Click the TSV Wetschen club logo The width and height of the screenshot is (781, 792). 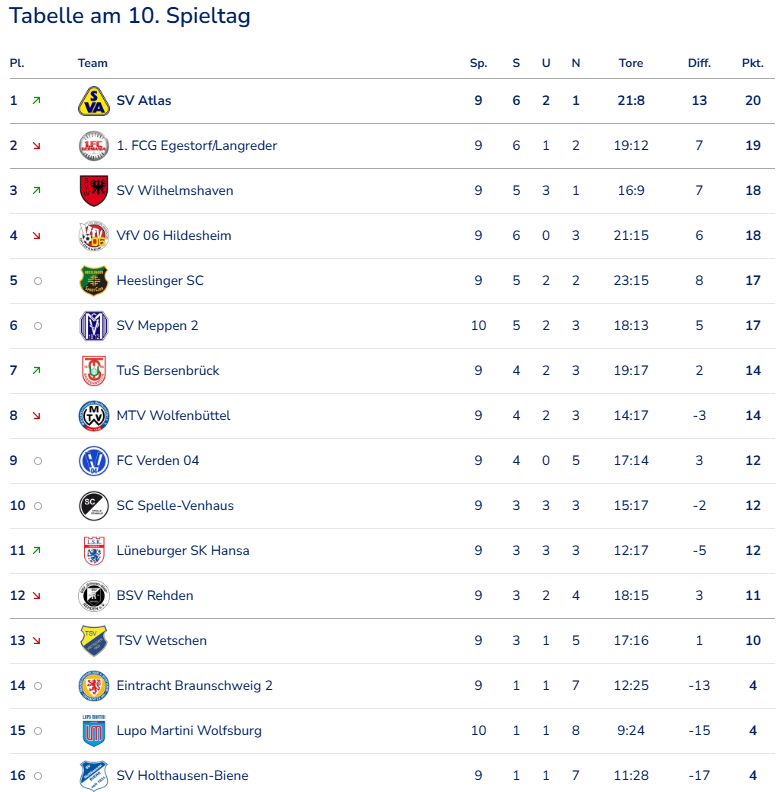[x=93, y=641]
